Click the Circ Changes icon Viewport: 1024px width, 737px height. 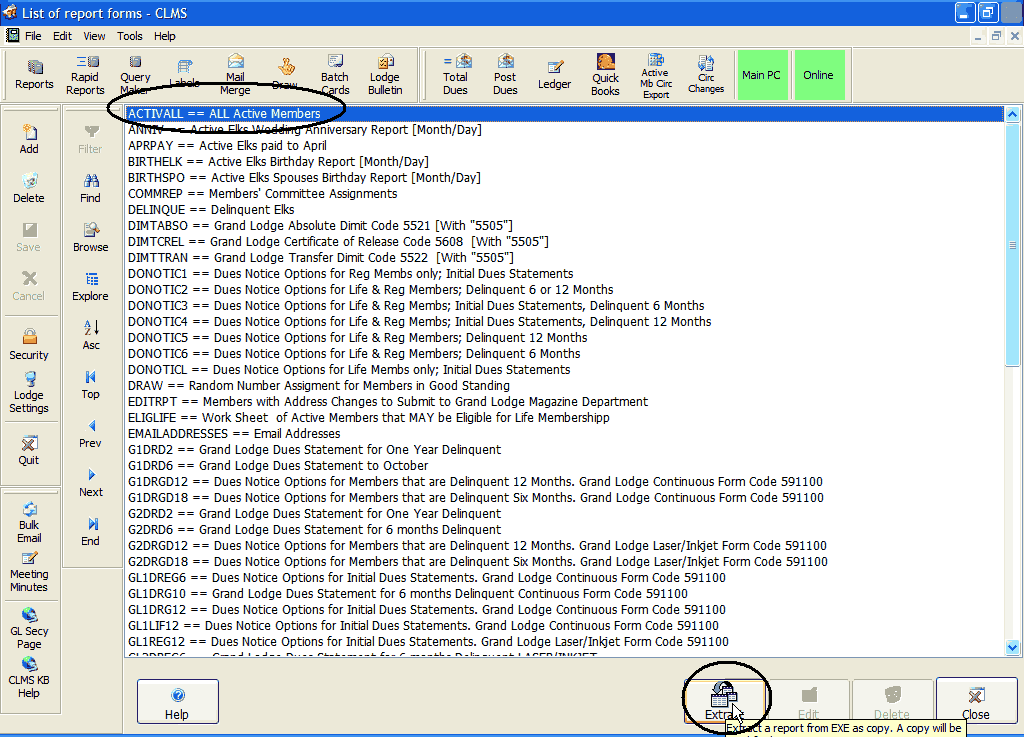coord(706,75)
